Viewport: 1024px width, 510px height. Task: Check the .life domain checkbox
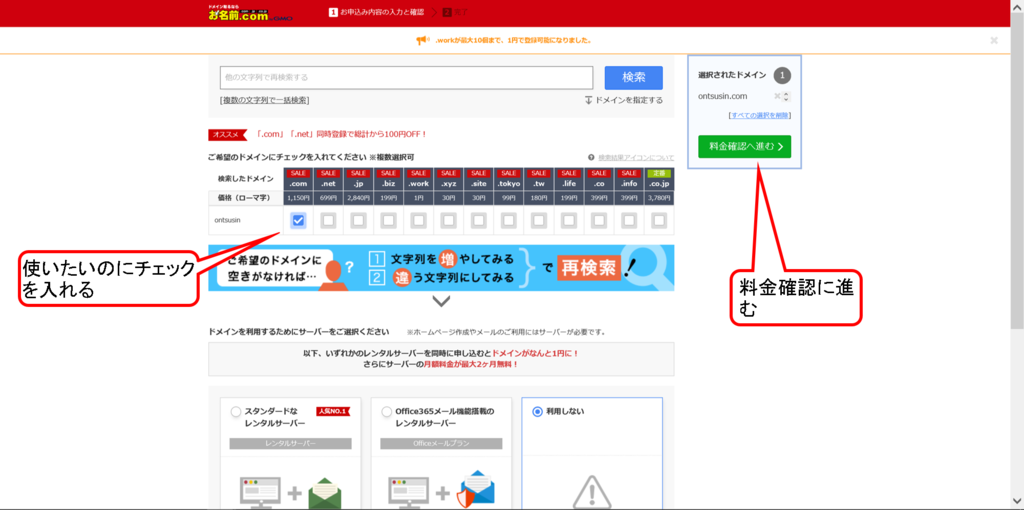point(569,221)
